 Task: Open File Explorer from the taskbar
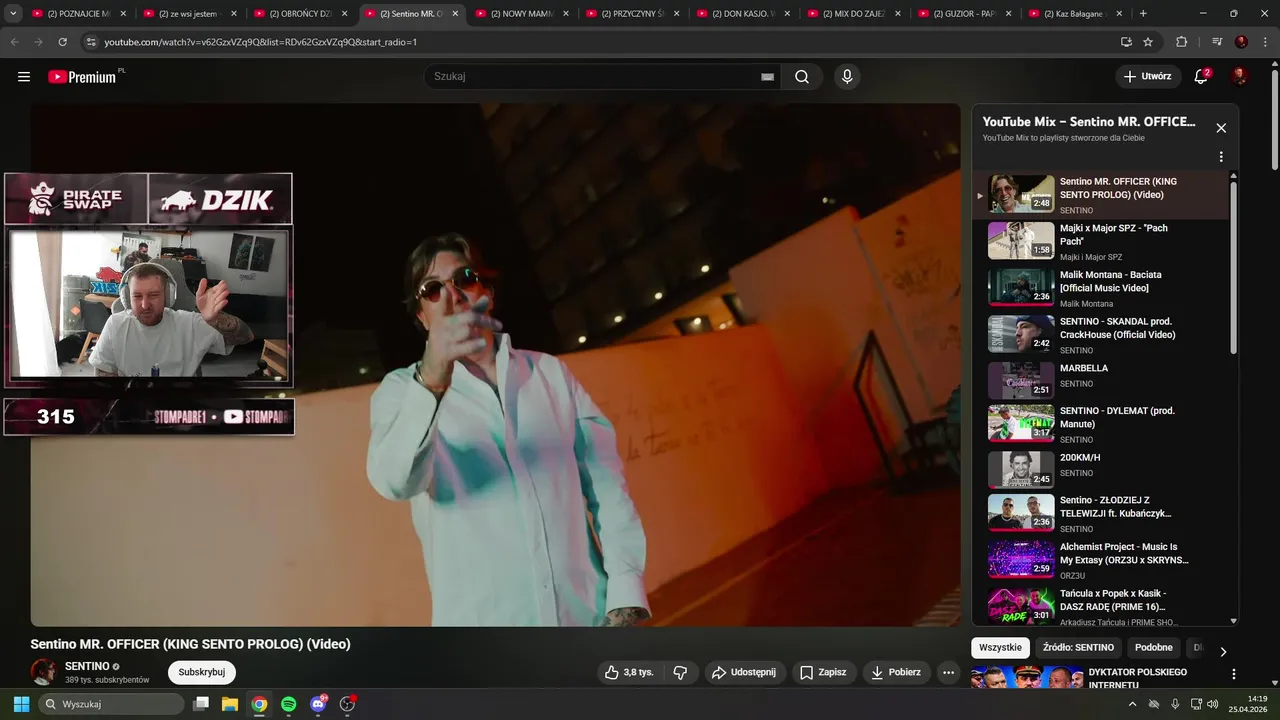coord(229,704)
